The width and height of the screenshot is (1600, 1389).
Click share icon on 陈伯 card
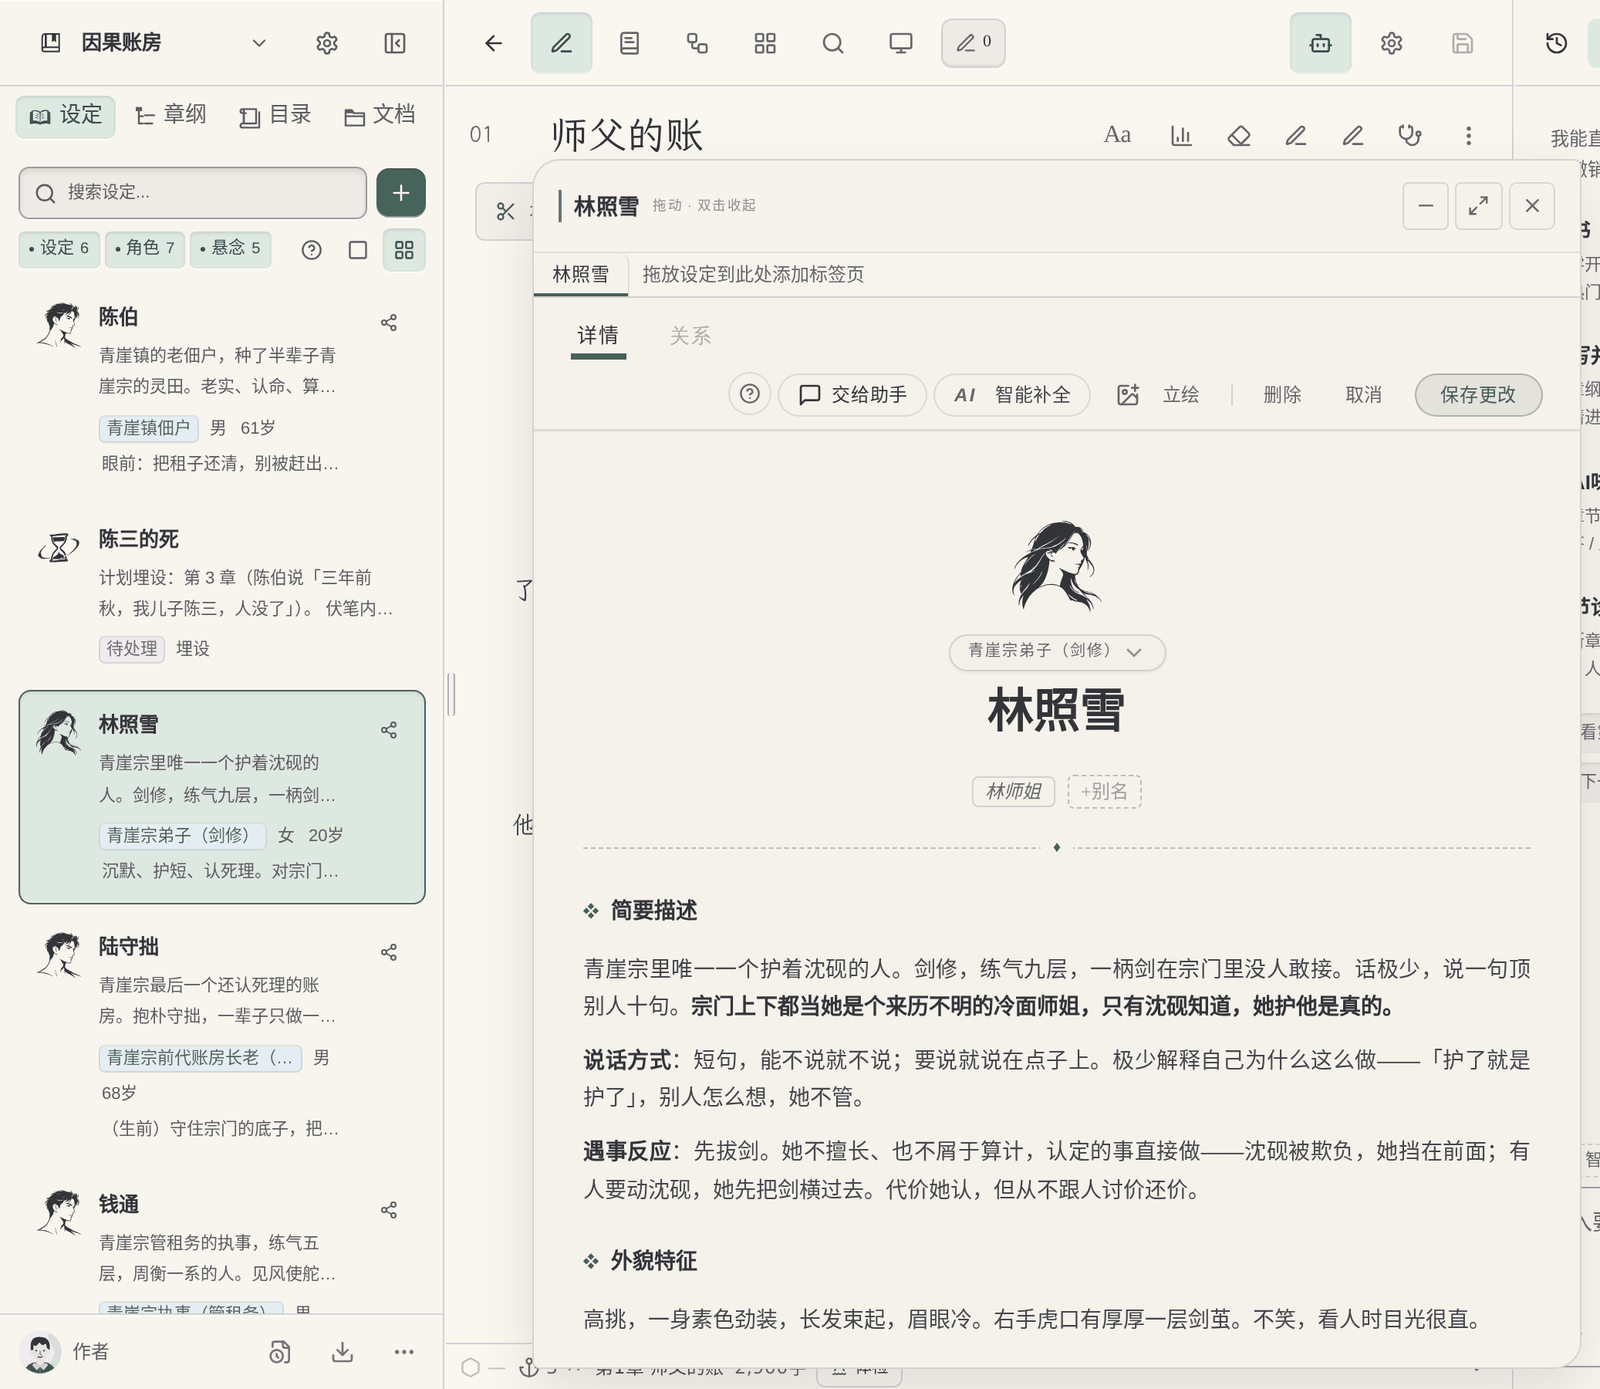coord(389,322)
